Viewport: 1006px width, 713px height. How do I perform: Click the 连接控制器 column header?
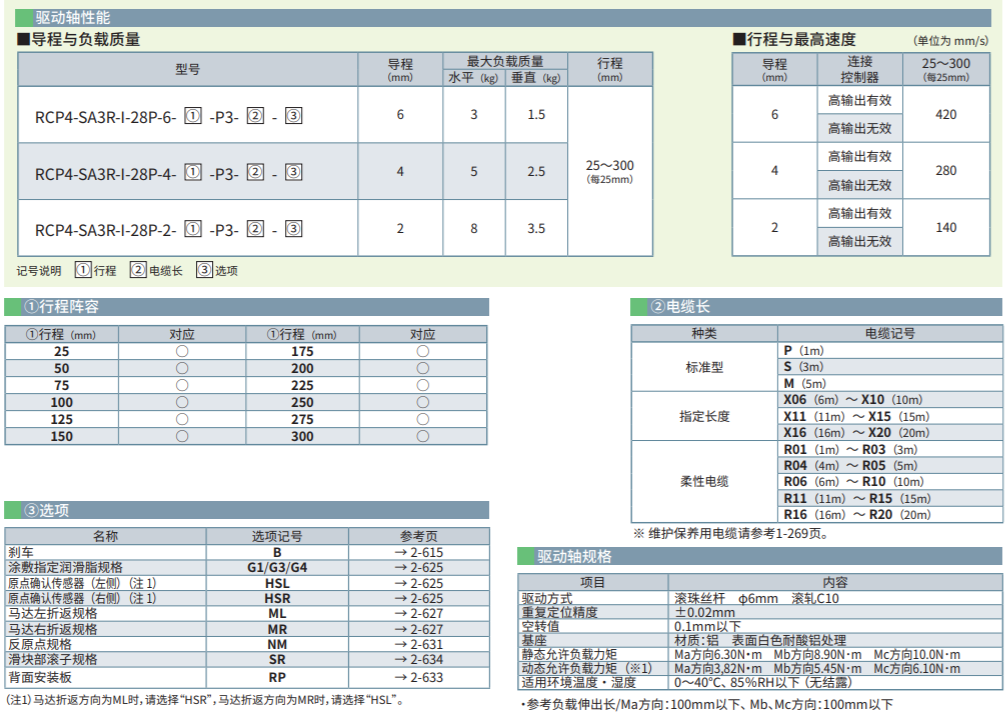(860, 69)
